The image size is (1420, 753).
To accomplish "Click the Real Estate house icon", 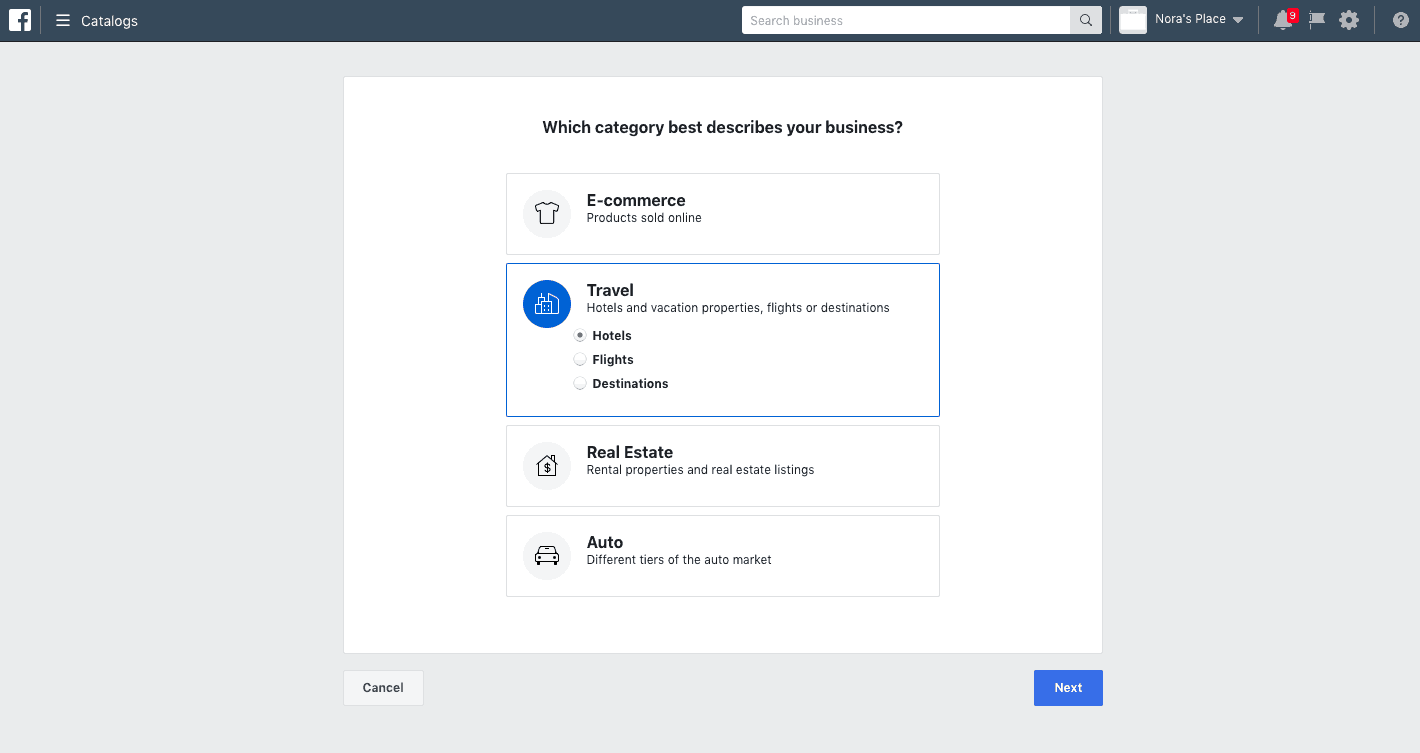I will point(547,465).
